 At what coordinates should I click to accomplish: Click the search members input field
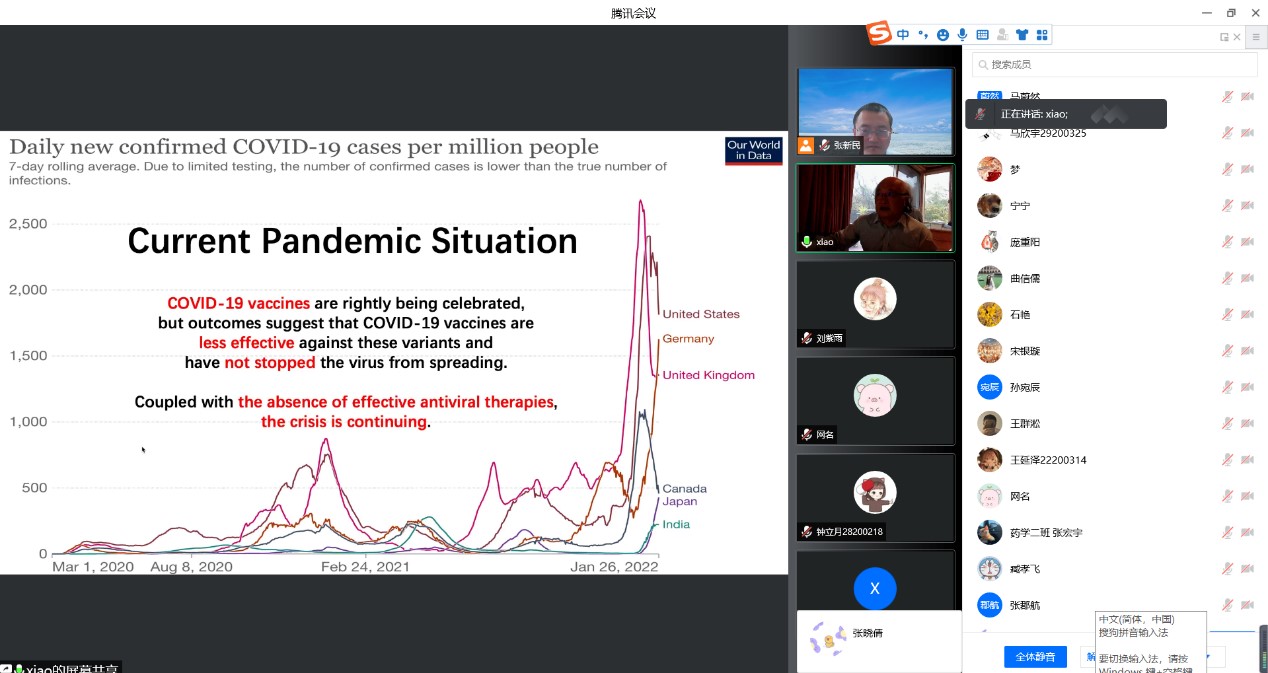[x=1114, y=64]
